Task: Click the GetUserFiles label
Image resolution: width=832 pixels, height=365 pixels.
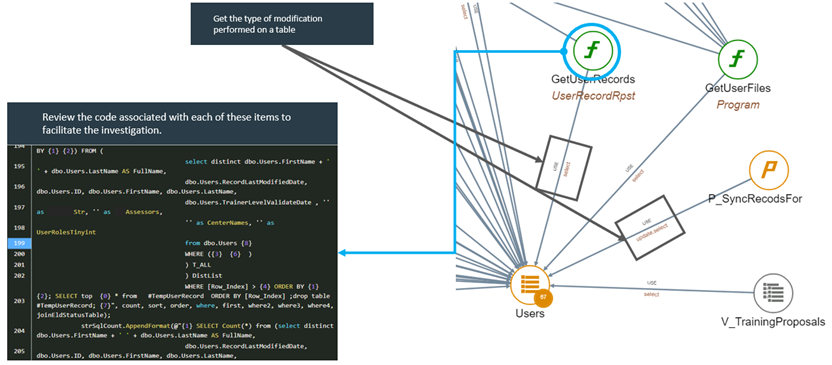Action: pos(738,88)
